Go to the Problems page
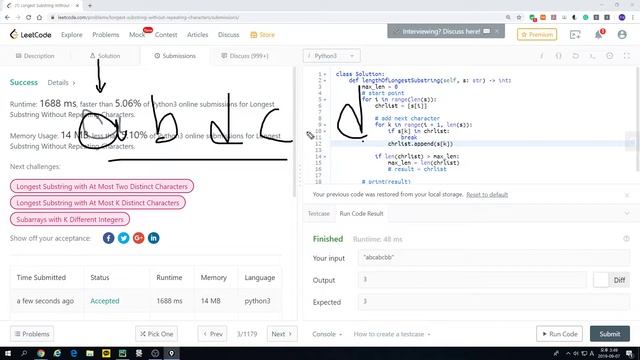The image size is (640, 360). [x=106, y=35]
